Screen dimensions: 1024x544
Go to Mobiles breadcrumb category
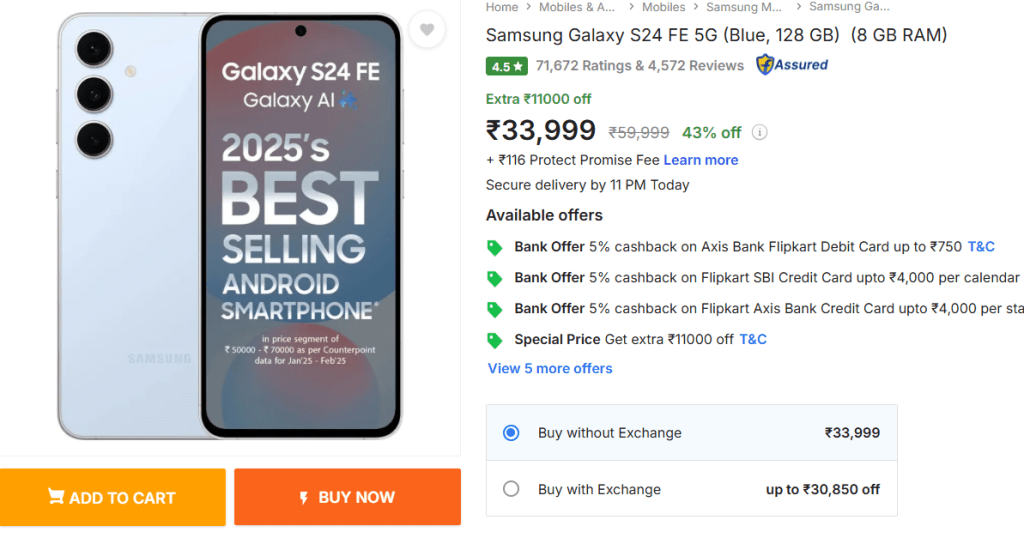coord(663,7)
